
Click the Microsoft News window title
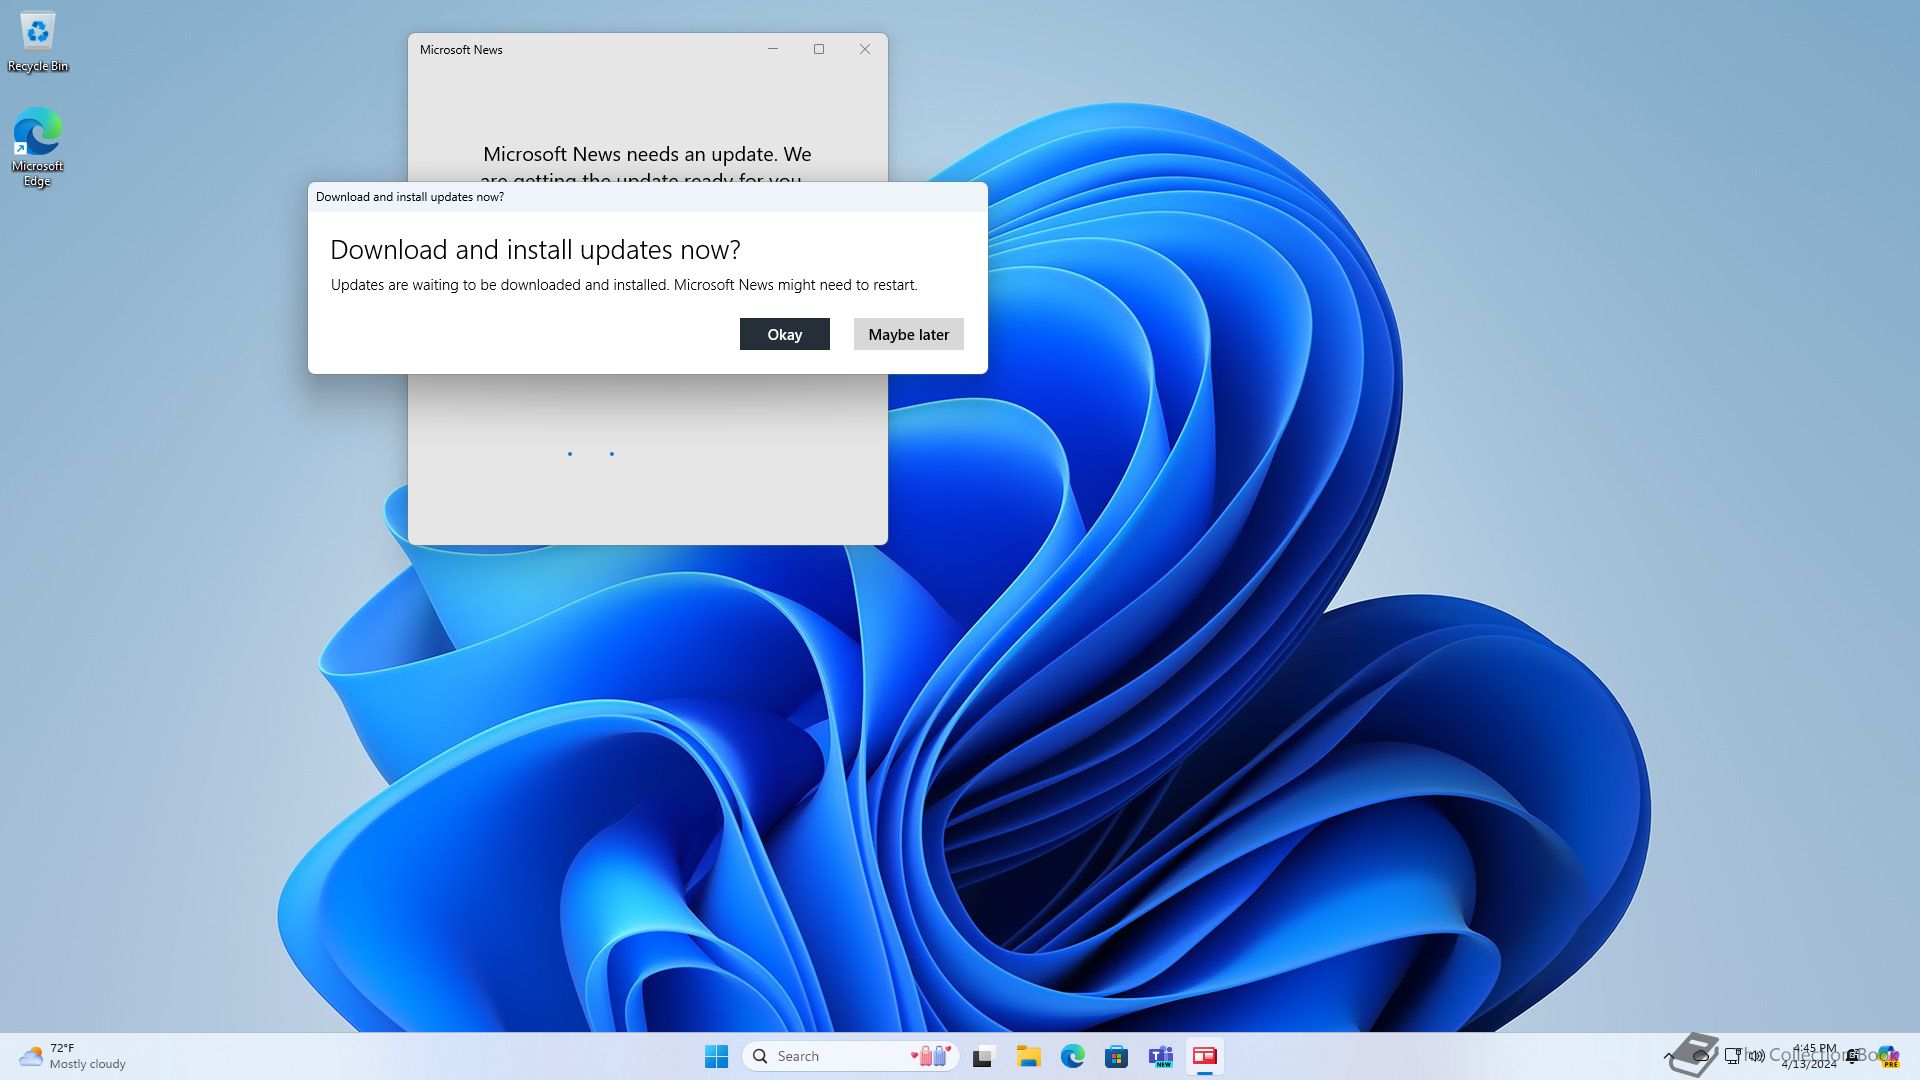coord(461,49)
